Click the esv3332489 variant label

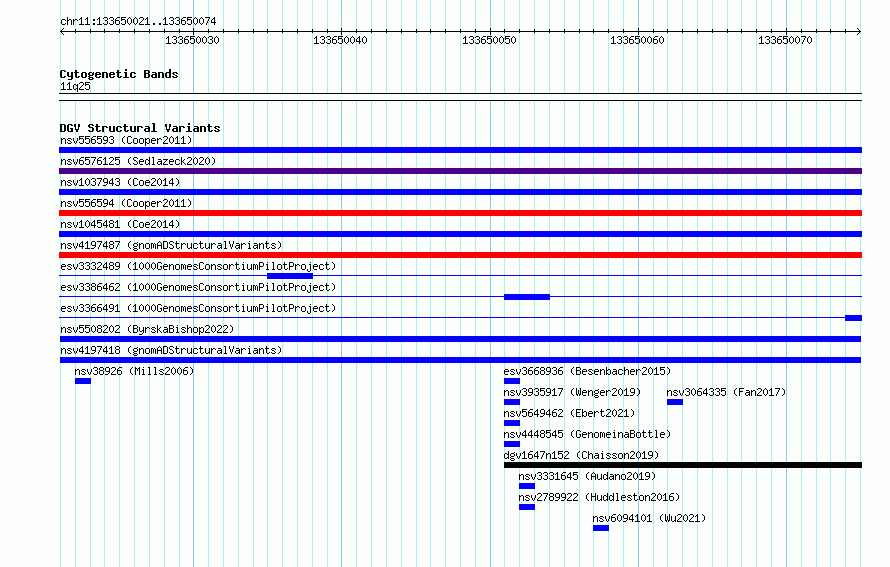198,266
